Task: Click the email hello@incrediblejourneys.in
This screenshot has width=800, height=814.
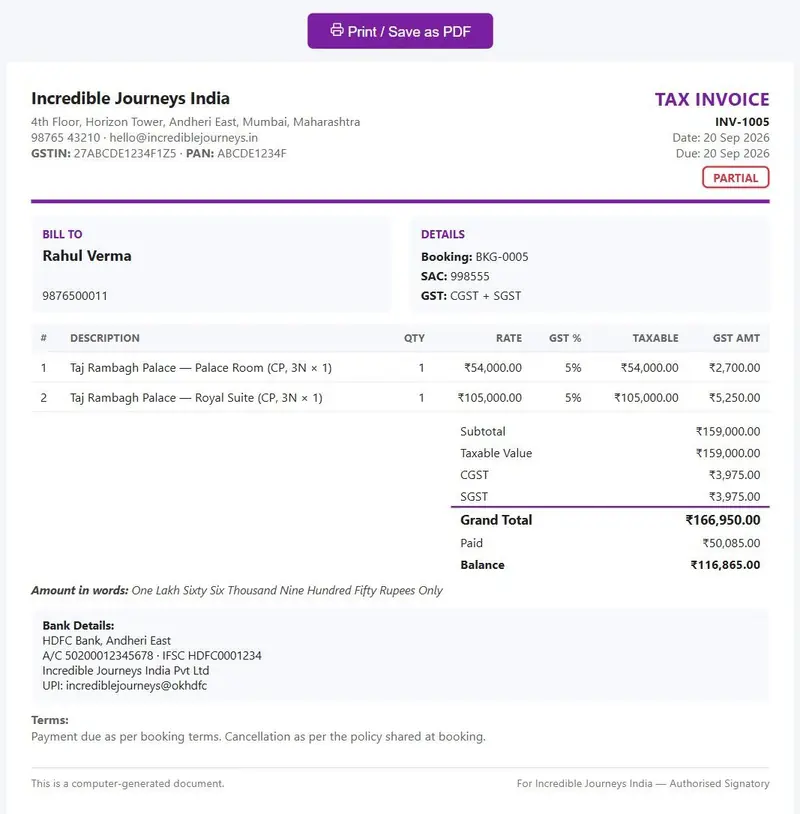Action: (184, 138)
